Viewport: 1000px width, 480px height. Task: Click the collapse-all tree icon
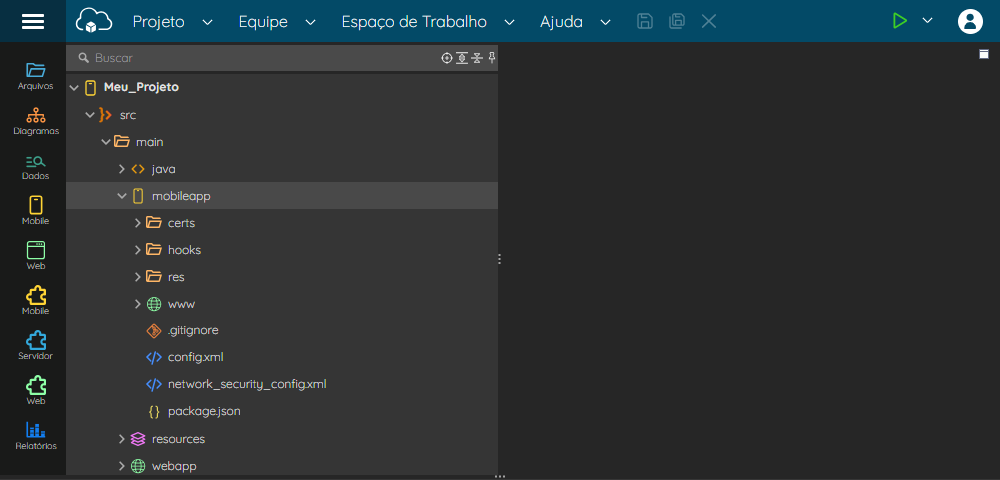477,58
